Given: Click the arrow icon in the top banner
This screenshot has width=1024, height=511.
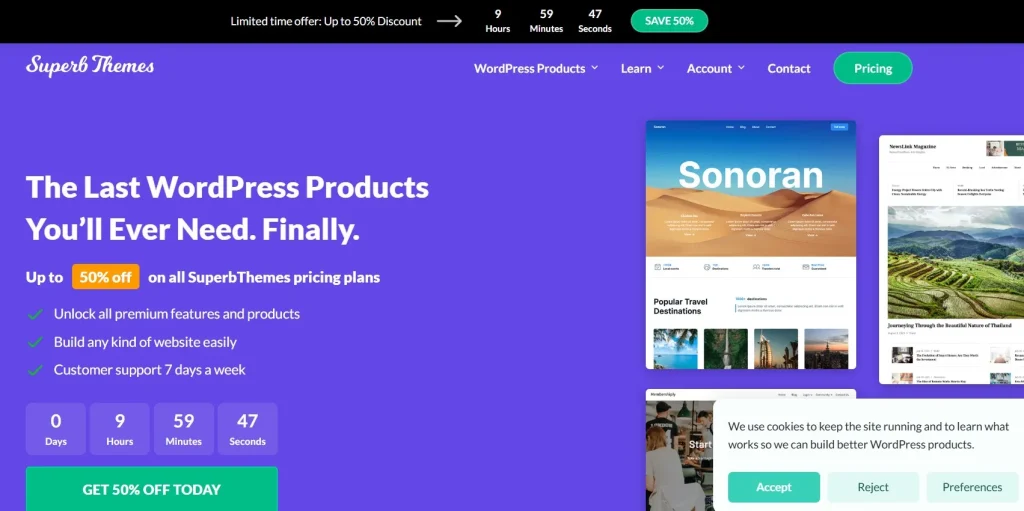Looking at the screenshot, I should [x=449, y=21].
